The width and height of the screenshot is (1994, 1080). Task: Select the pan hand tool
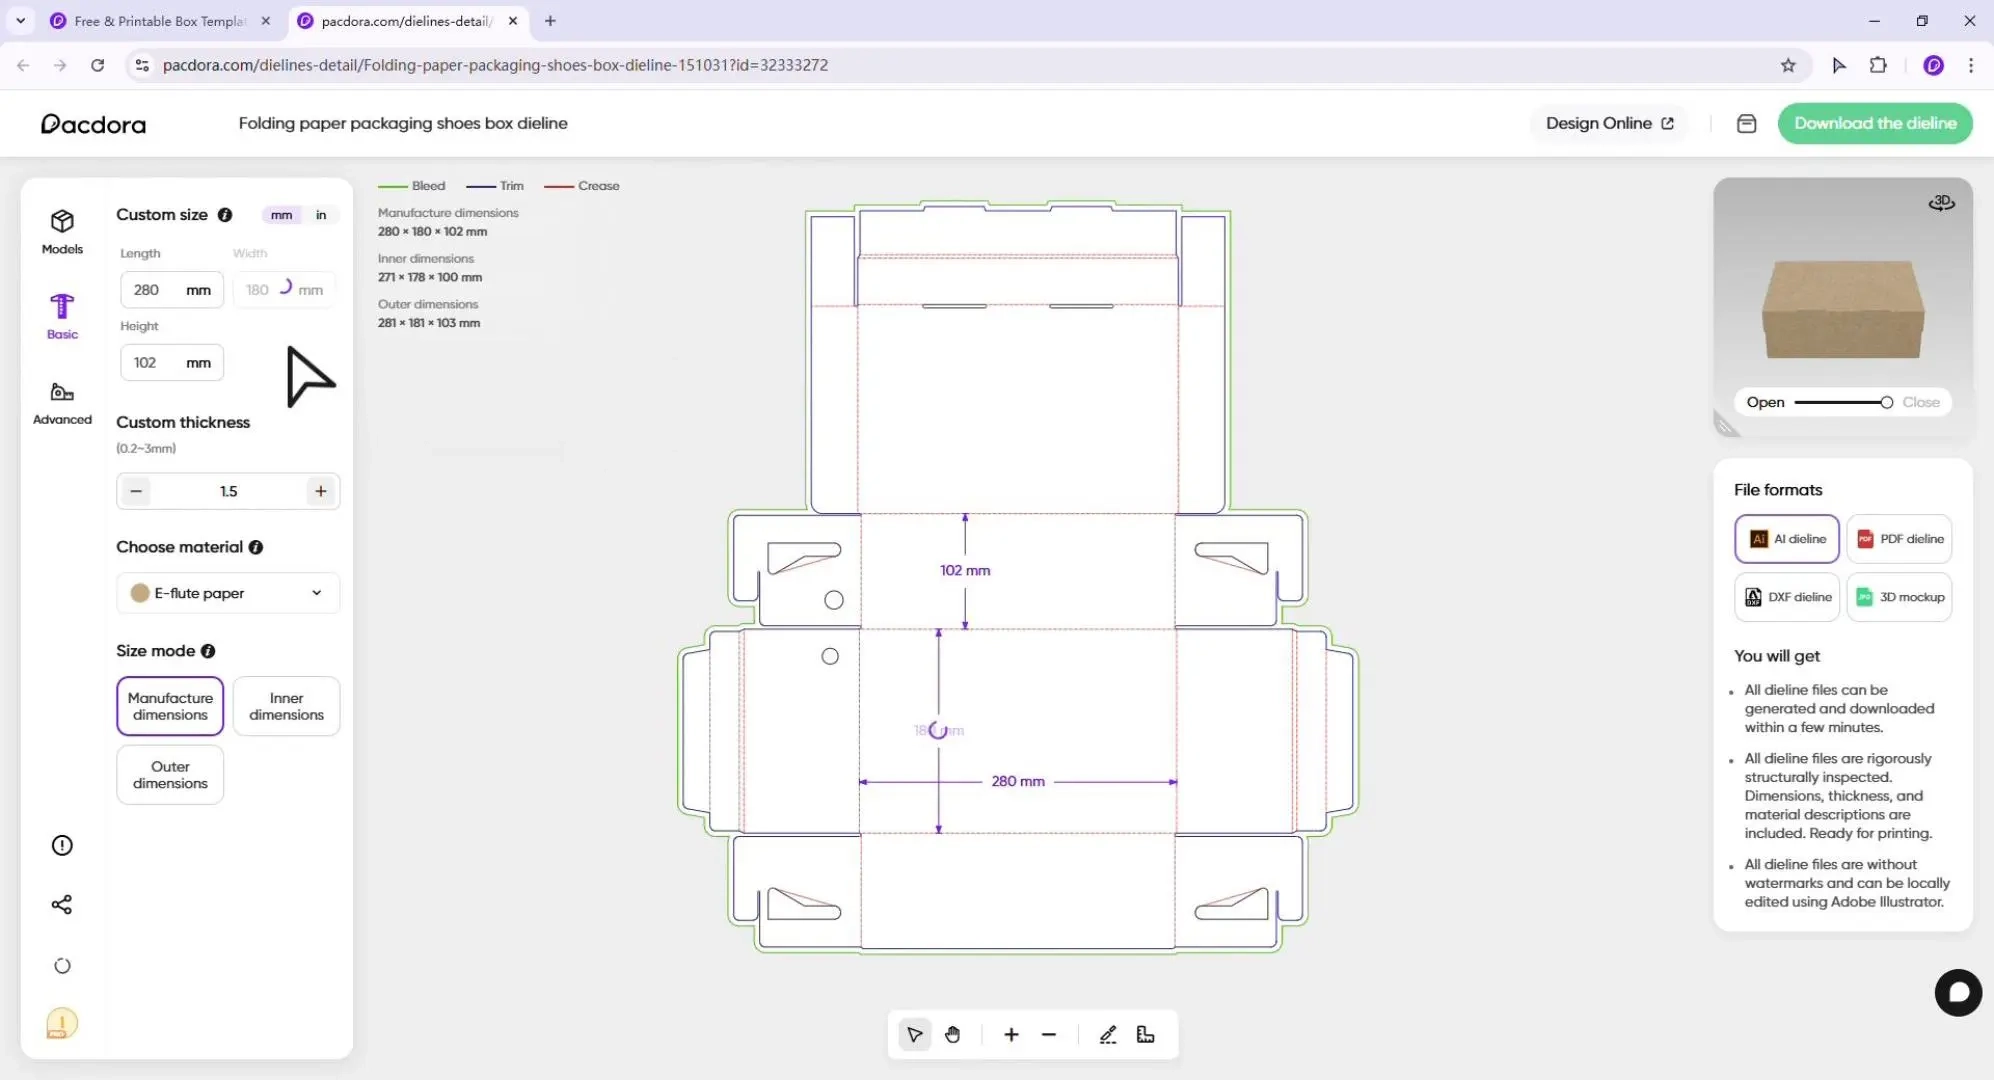coord(952,1035)
